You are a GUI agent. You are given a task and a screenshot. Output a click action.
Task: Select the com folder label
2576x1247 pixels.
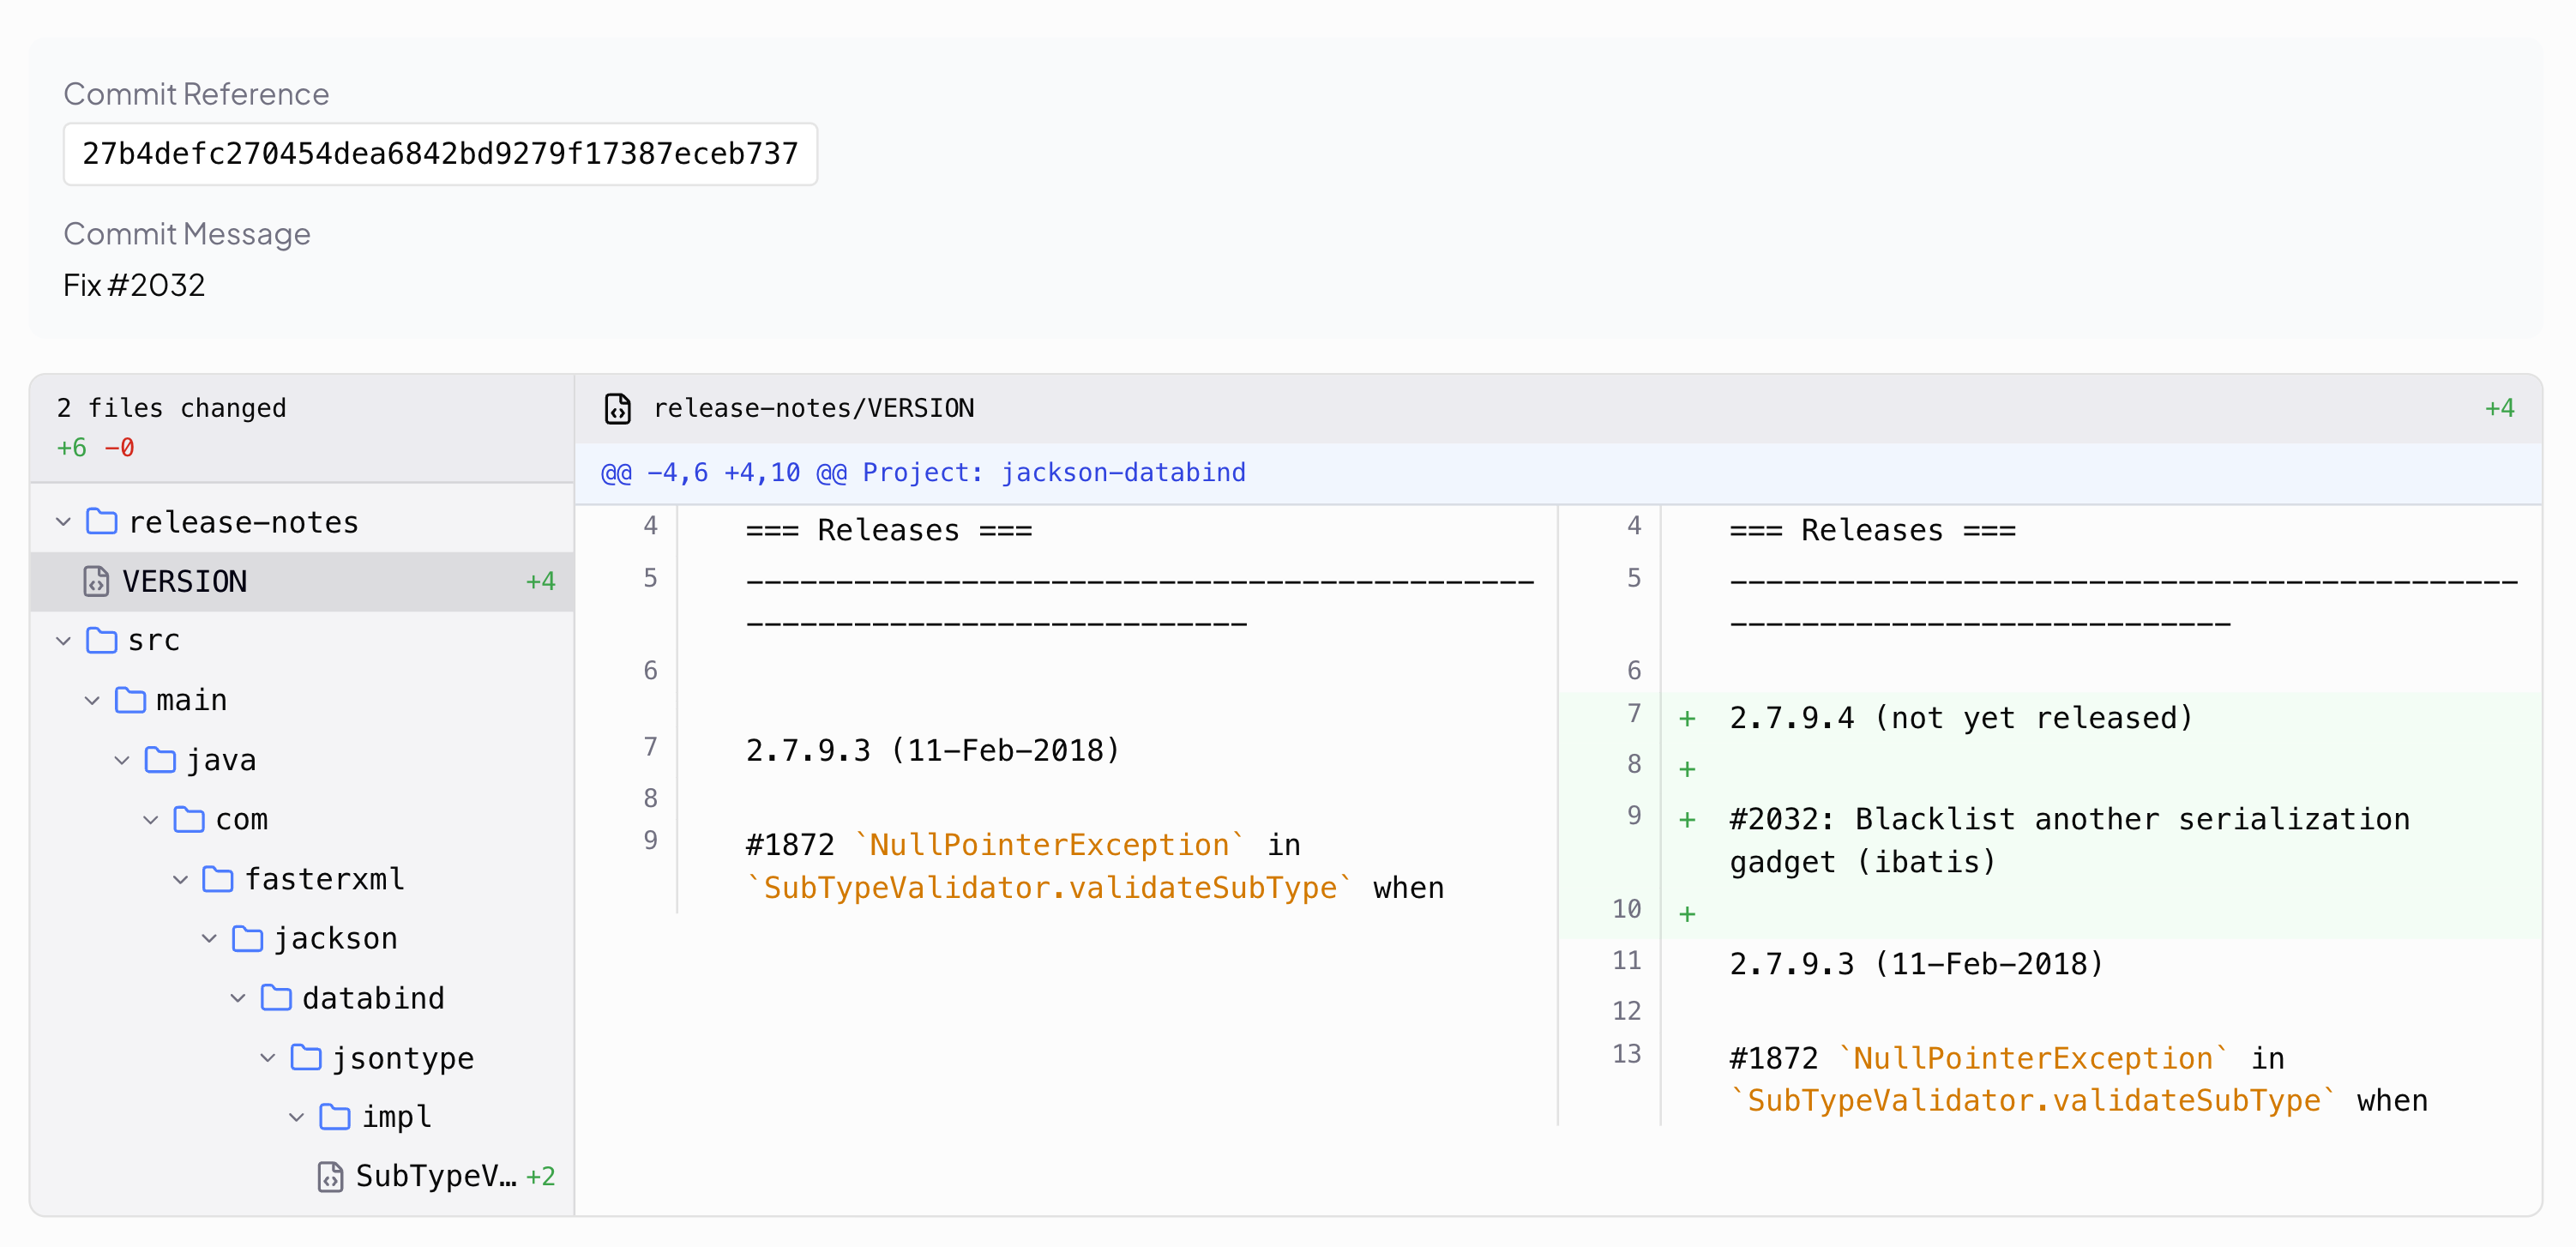[x=241, y=819]
